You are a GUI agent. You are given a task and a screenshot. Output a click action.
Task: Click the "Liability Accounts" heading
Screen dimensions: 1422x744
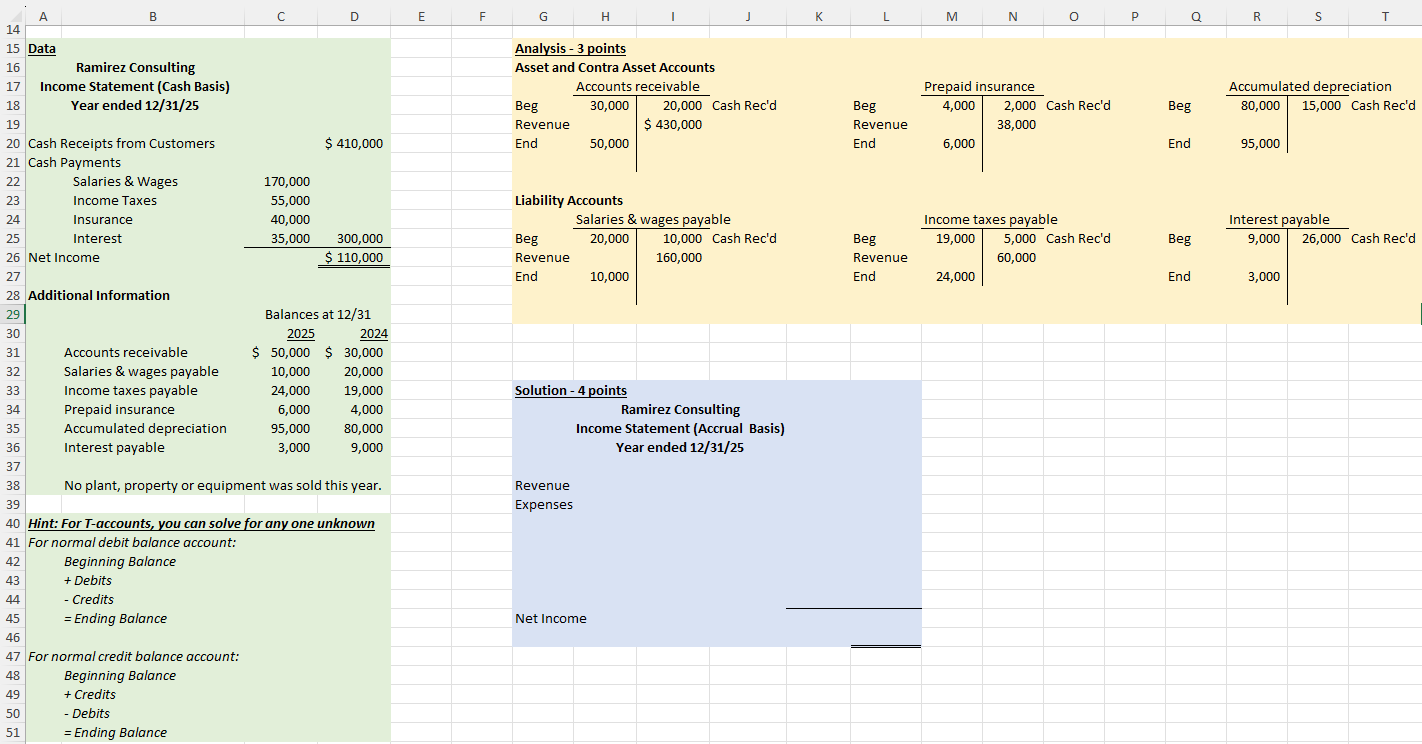coord(569,200)
